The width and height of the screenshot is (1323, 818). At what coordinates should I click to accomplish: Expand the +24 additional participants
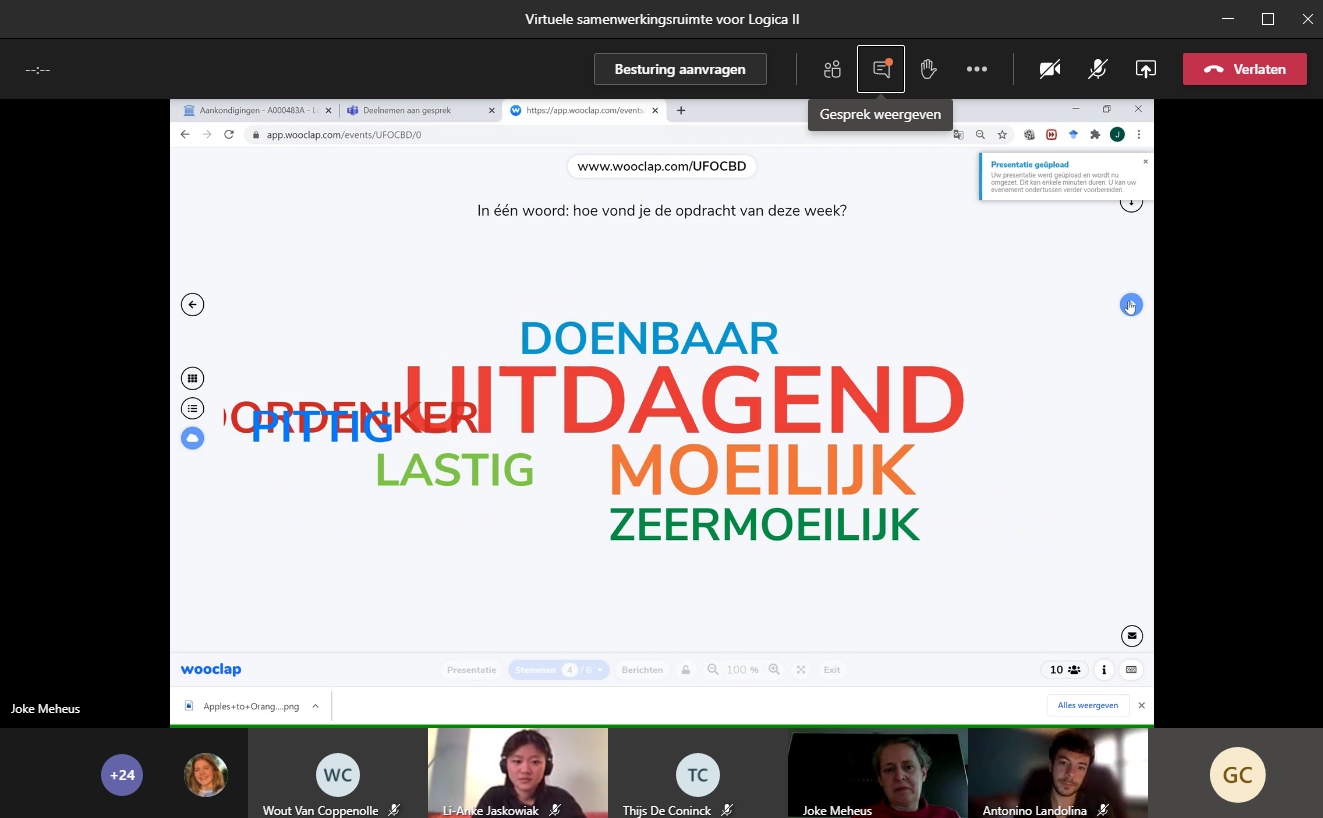(x=122, y=775)
